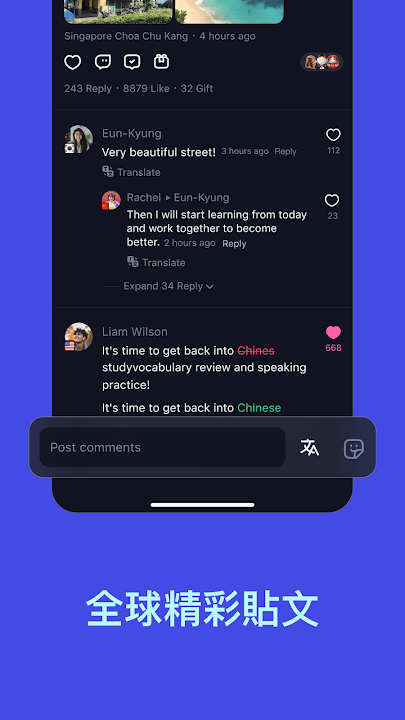Like Eun-Kyung's comment with heart

click(333, 135)
